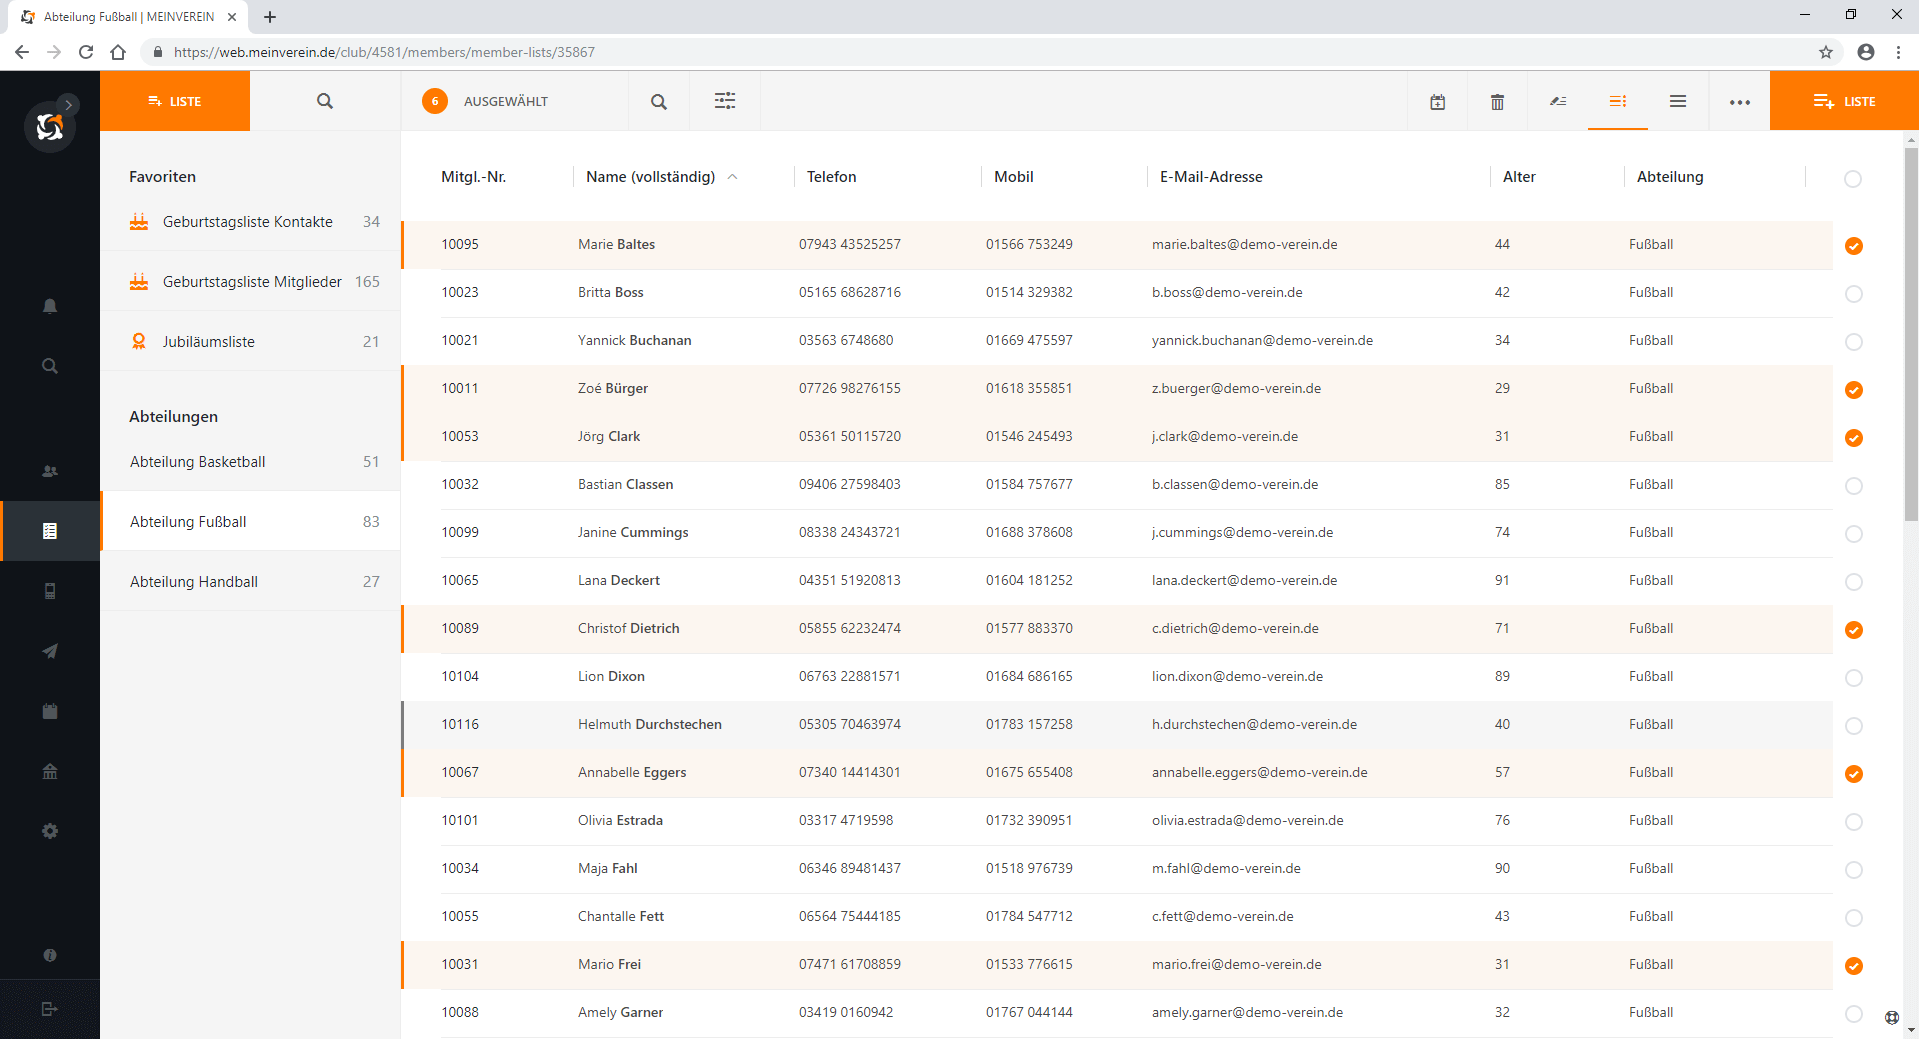This screenshot has width=1919, height=1039.
Task: Select Bastian Classen row checkbox
Action: coord(1853,486)
